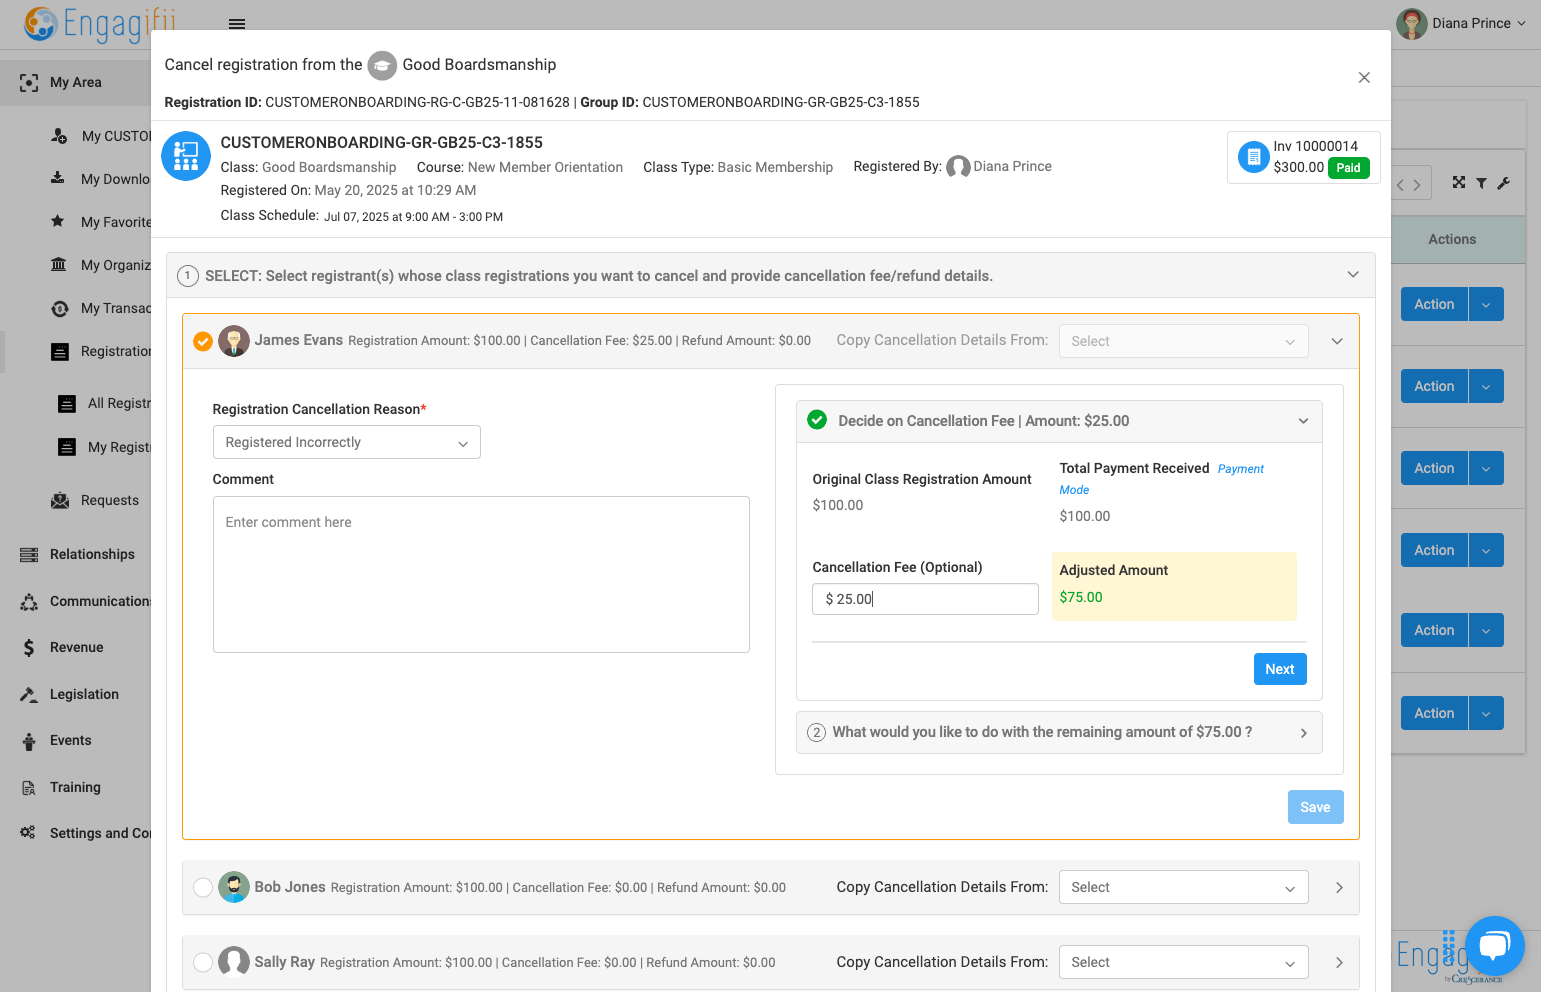Expand remaining amount of $75.00 step

(x=1303, y=733)
